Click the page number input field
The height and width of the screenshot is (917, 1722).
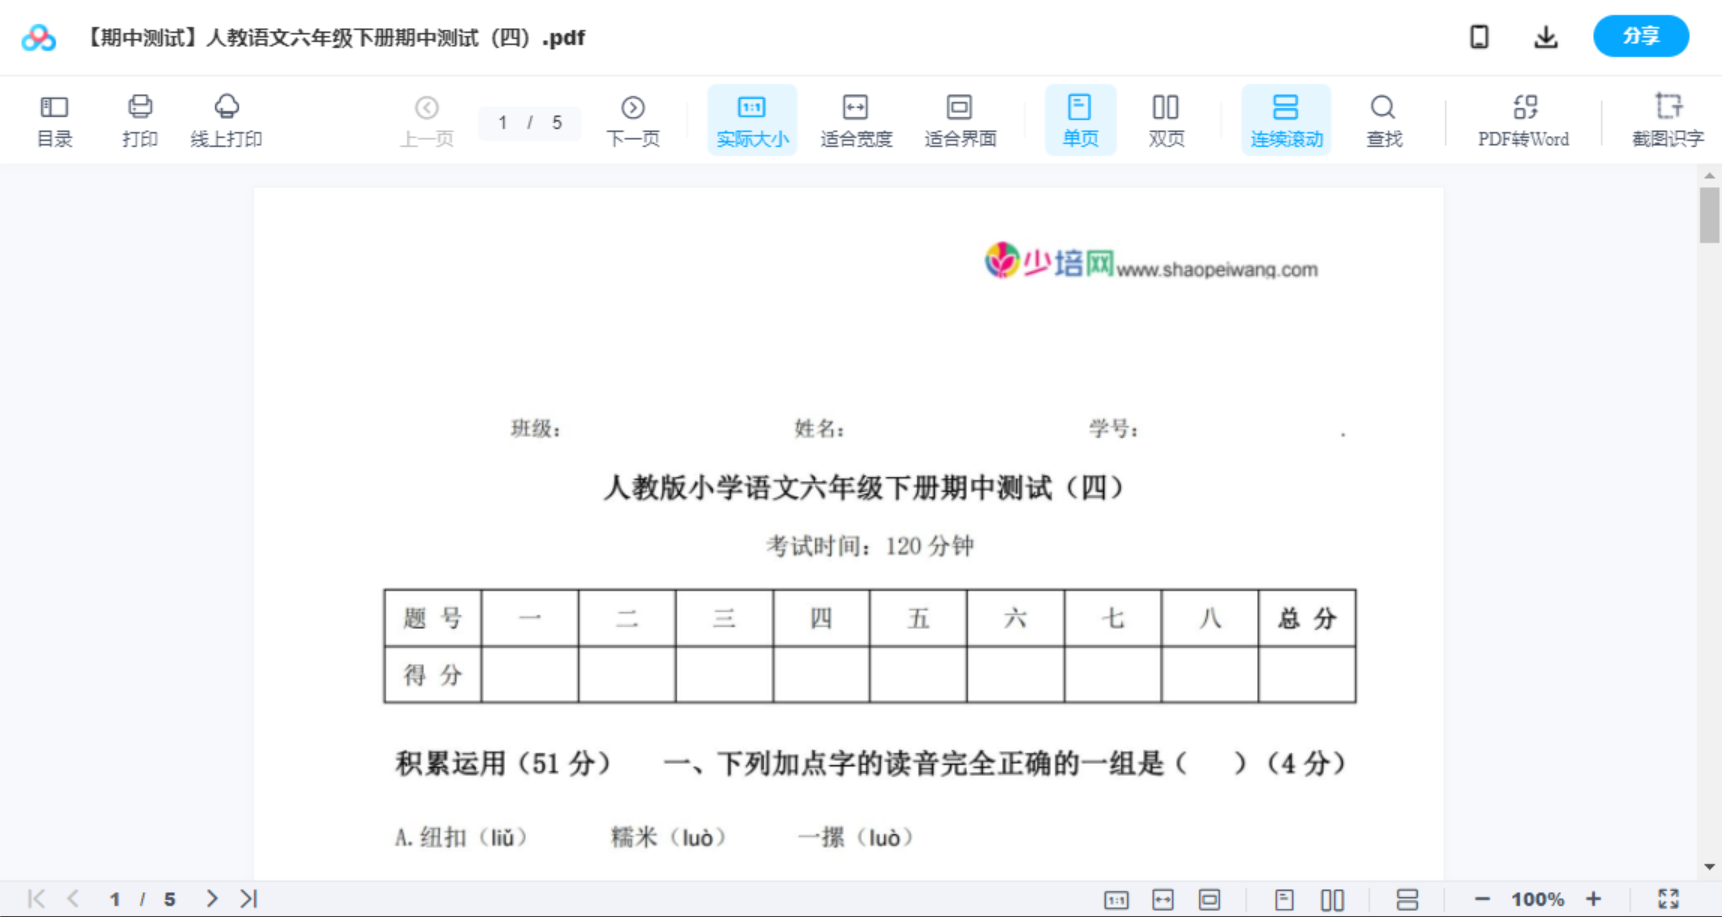click(529, 122)
